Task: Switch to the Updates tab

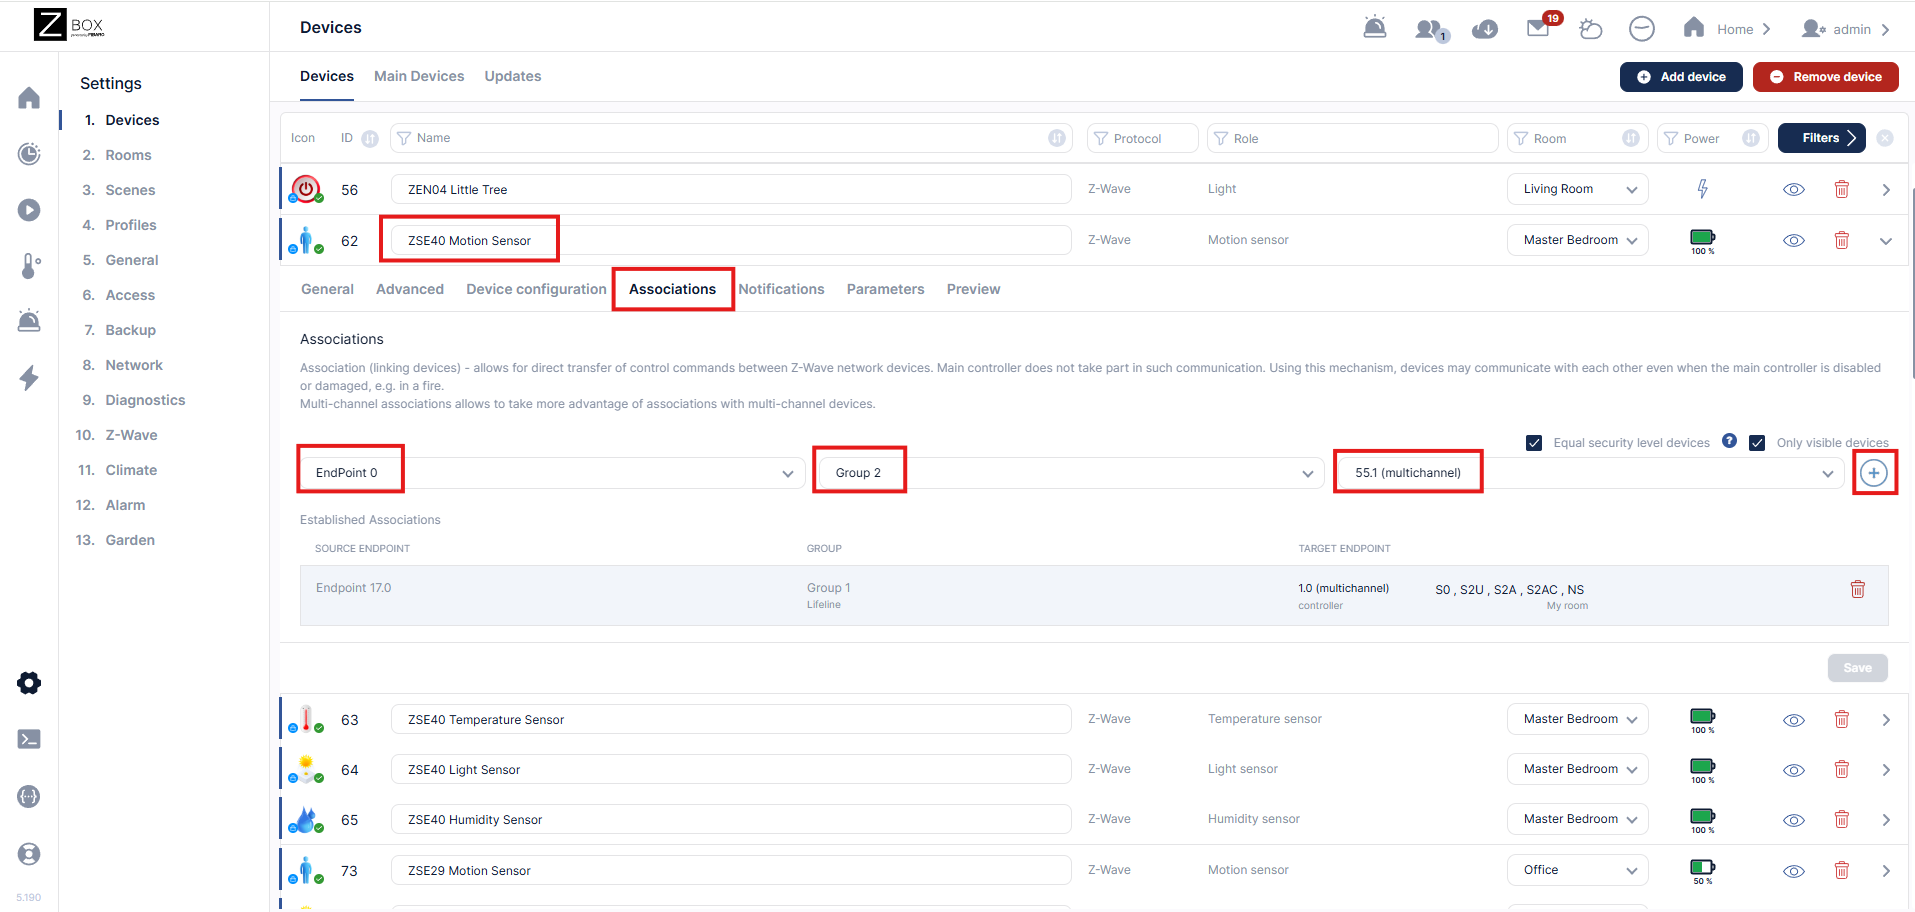Action: coord(513,76)
